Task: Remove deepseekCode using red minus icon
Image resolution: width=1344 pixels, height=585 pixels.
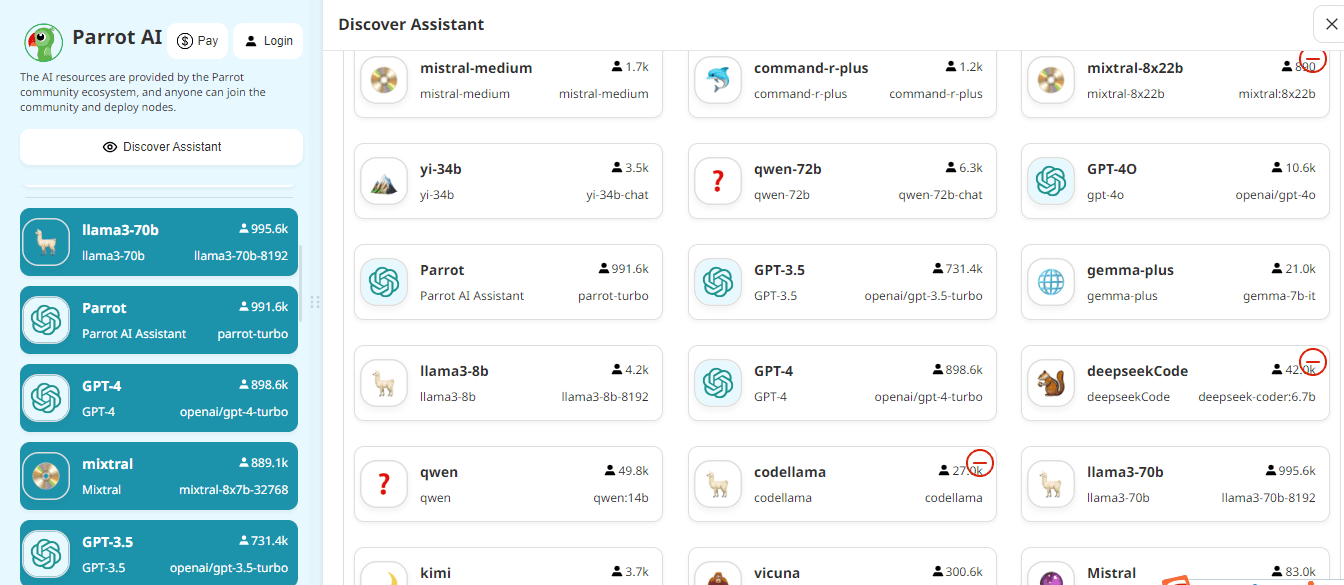Action: point(1313,361)
